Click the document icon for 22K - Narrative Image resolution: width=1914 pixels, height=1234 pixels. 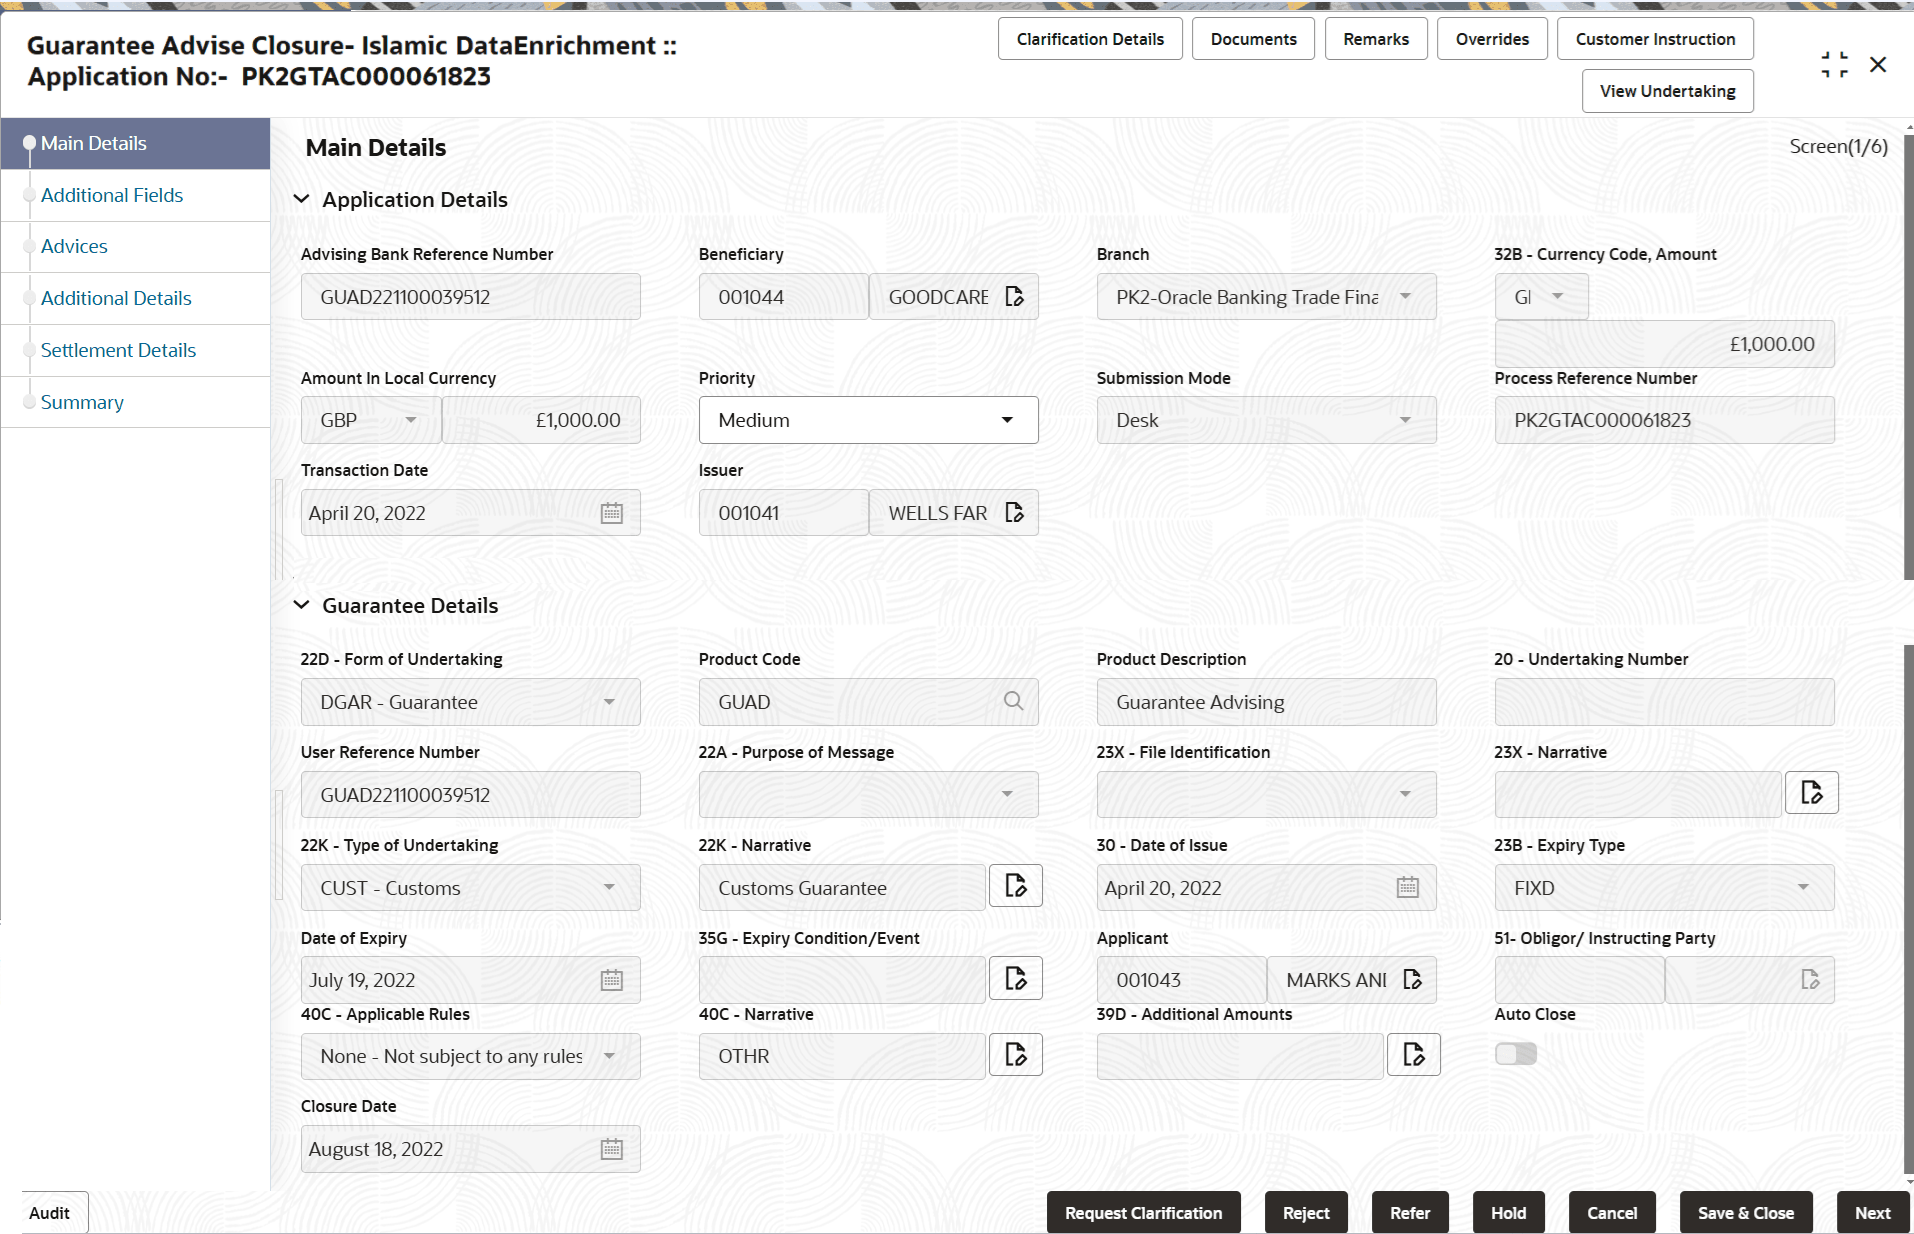pyautogui.click(x=1015, y=886)
